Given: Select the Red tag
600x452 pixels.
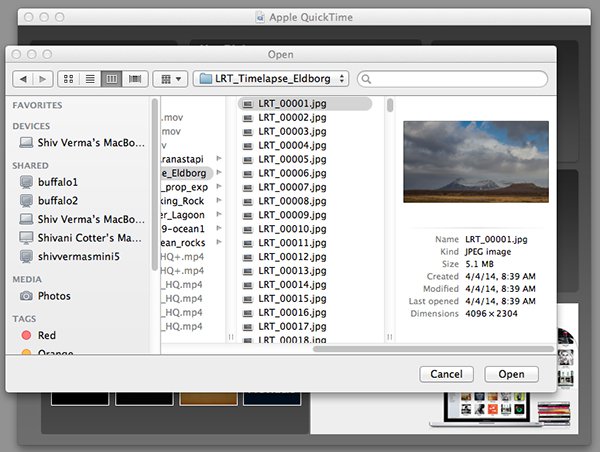Looking at the screenshot, I should point(47,336).
